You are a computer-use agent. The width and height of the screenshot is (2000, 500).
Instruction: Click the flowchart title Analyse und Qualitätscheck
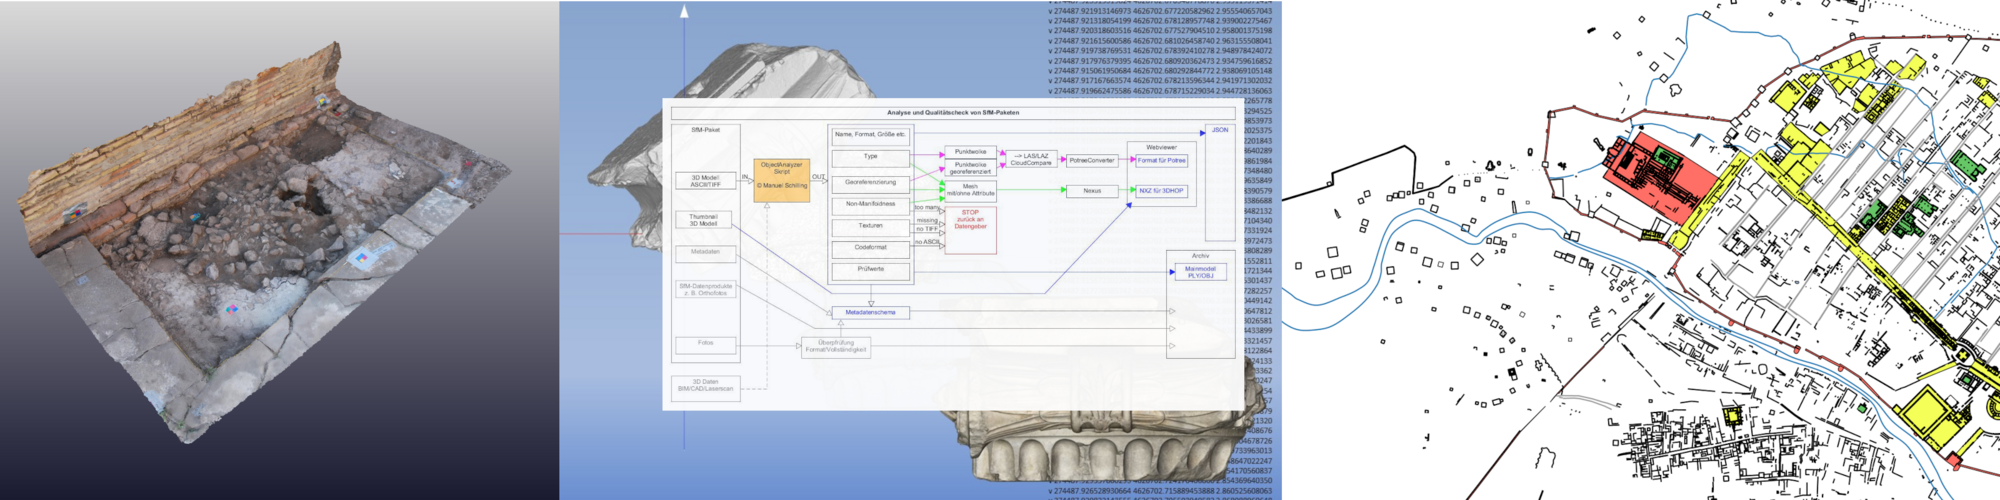pyautogui.click(x=952, y=113)
